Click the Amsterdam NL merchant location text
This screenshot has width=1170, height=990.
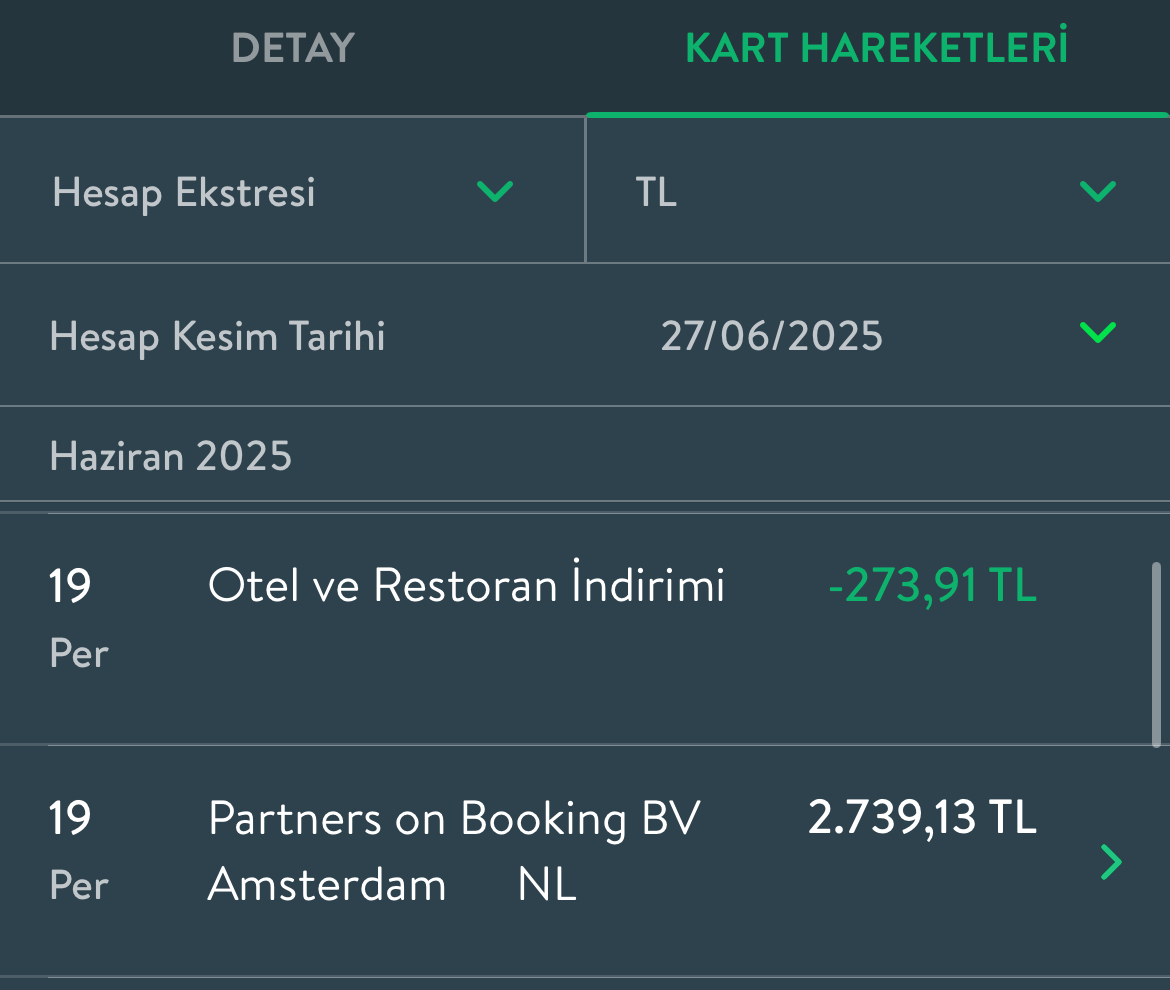(392, 886)
